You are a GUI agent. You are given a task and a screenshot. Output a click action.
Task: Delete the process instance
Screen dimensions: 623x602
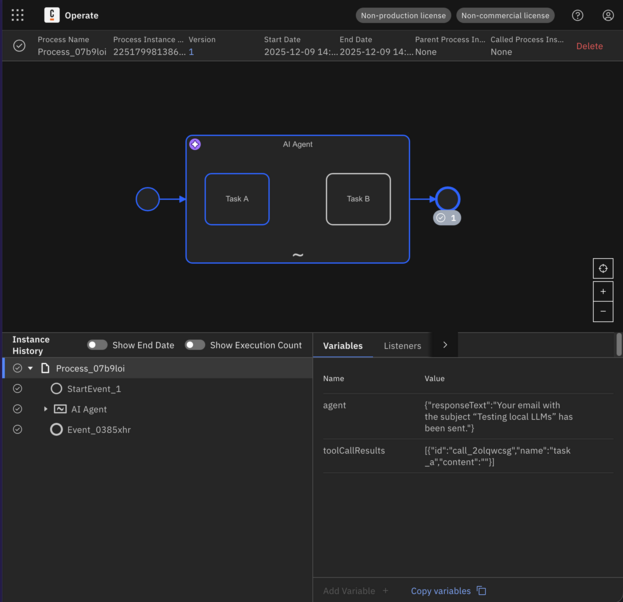(x=589, y=46)
